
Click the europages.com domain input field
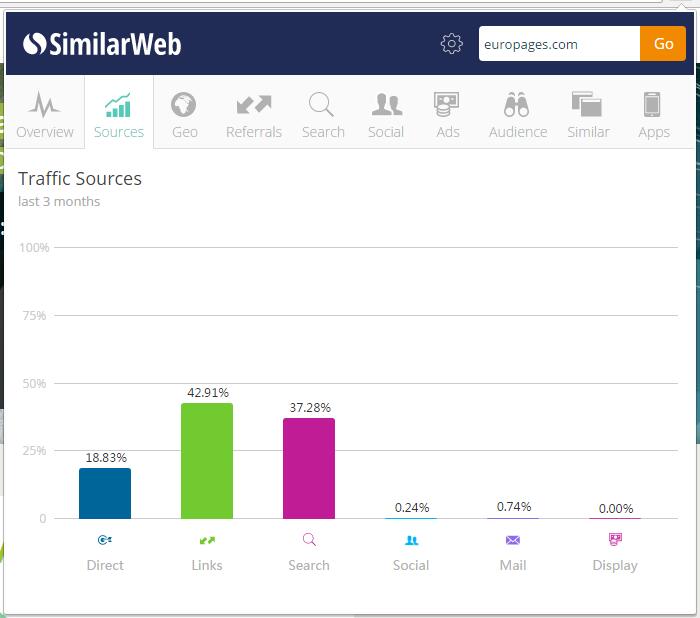pos(558,44)
